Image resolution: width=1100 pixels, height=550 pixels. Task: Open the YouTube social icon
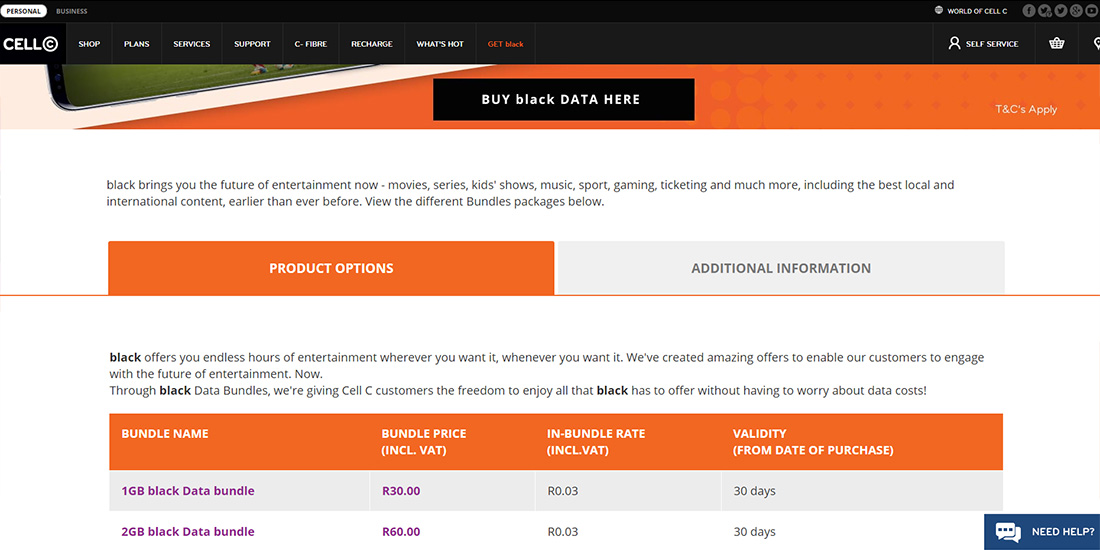pos(1092,11)
